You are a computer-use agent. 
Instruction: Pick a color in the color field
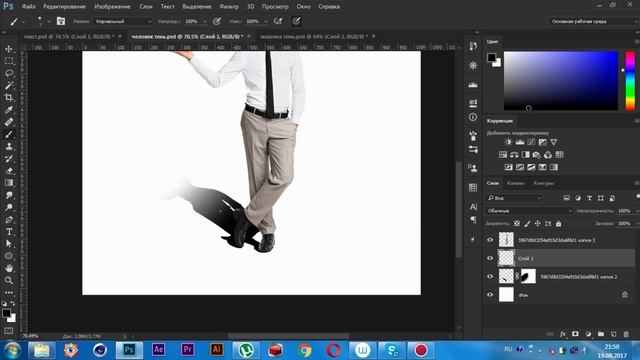coord(561,80)
